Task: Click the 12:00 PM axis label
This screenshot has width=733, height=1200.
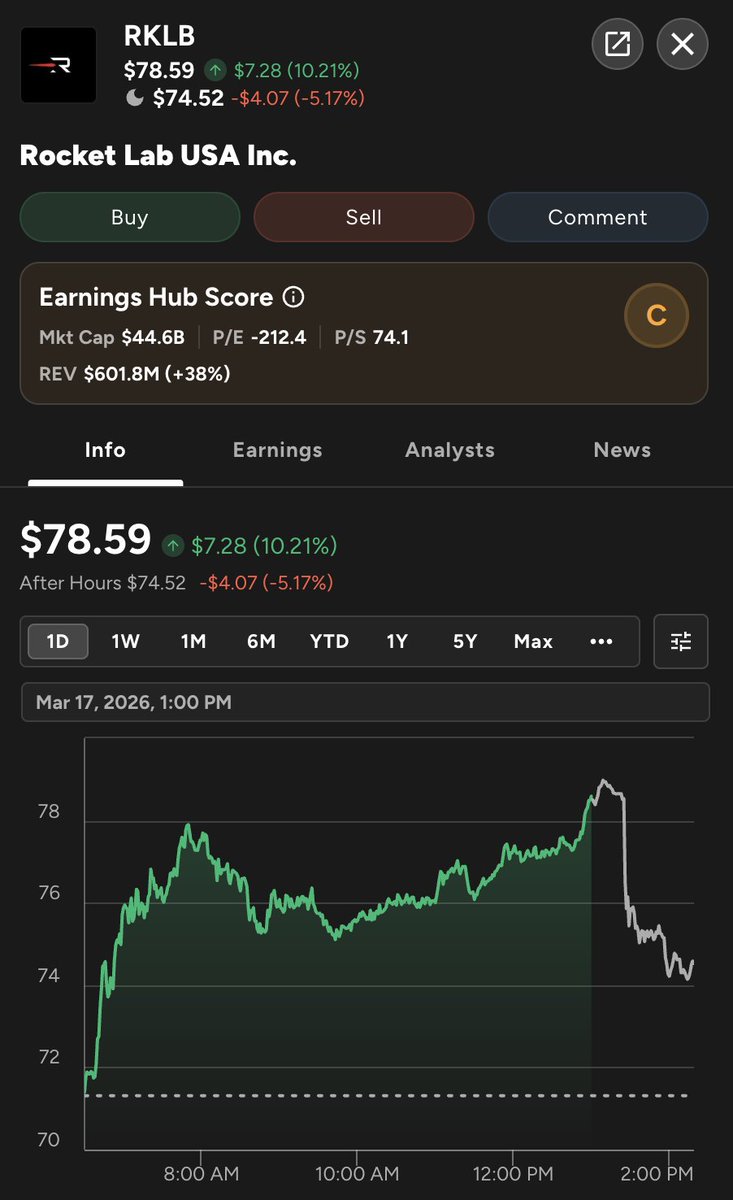Action: [511, 1172]
